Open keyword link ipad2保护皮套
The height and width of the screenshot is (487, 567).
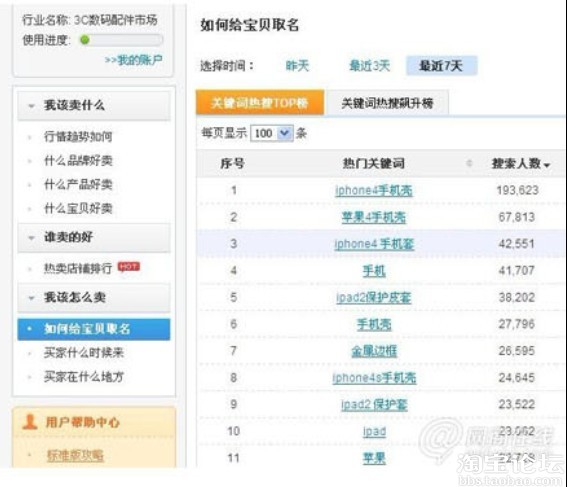tap(374, 298)
